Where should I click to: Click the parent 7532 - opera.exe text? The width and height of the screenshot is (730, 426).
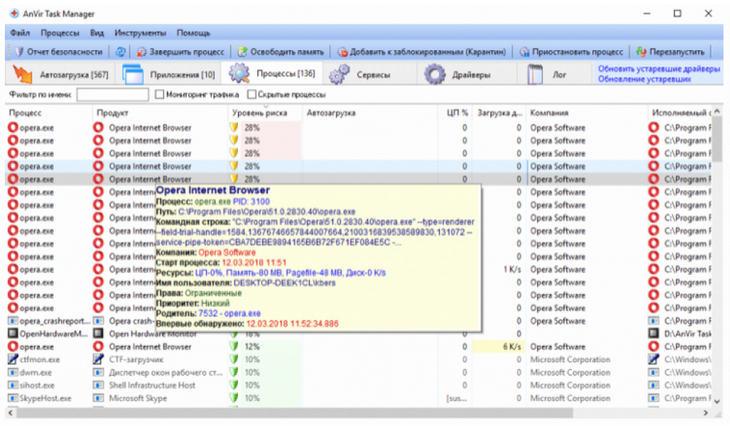point(230,313)
